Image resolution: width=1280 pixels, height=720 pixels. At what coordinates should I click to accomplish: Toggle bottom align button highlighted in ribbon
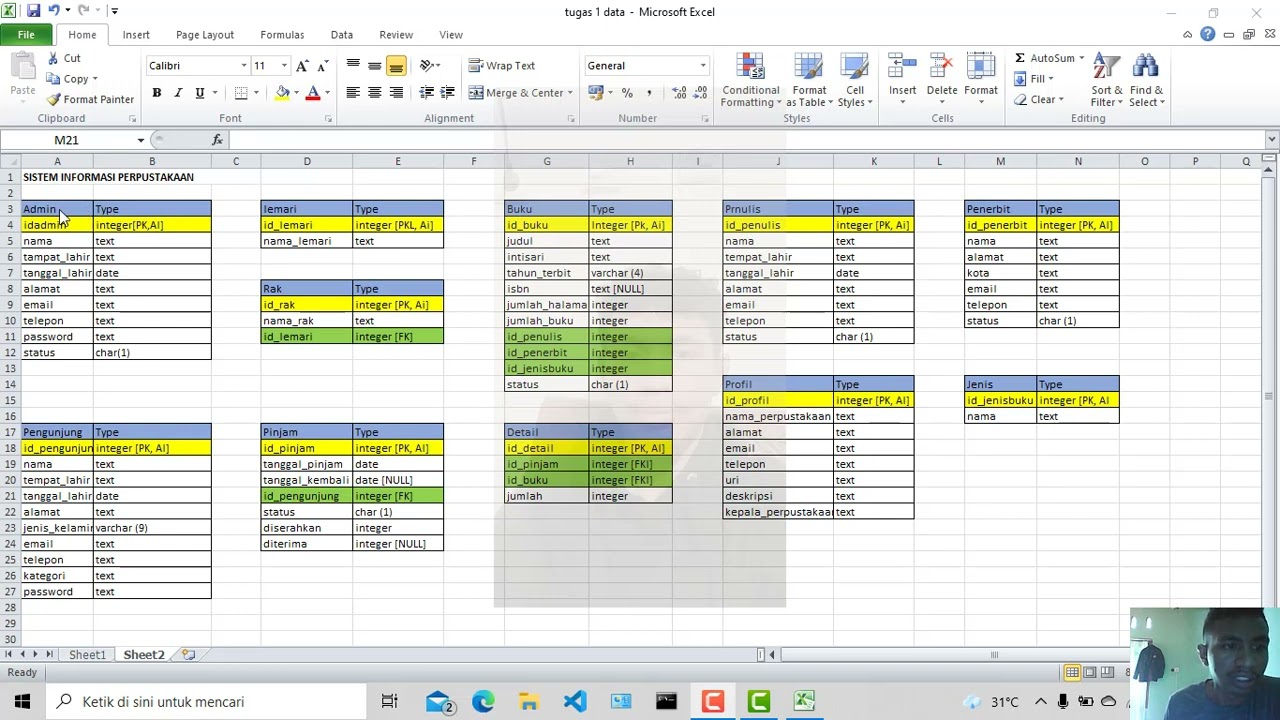[396, 66]
